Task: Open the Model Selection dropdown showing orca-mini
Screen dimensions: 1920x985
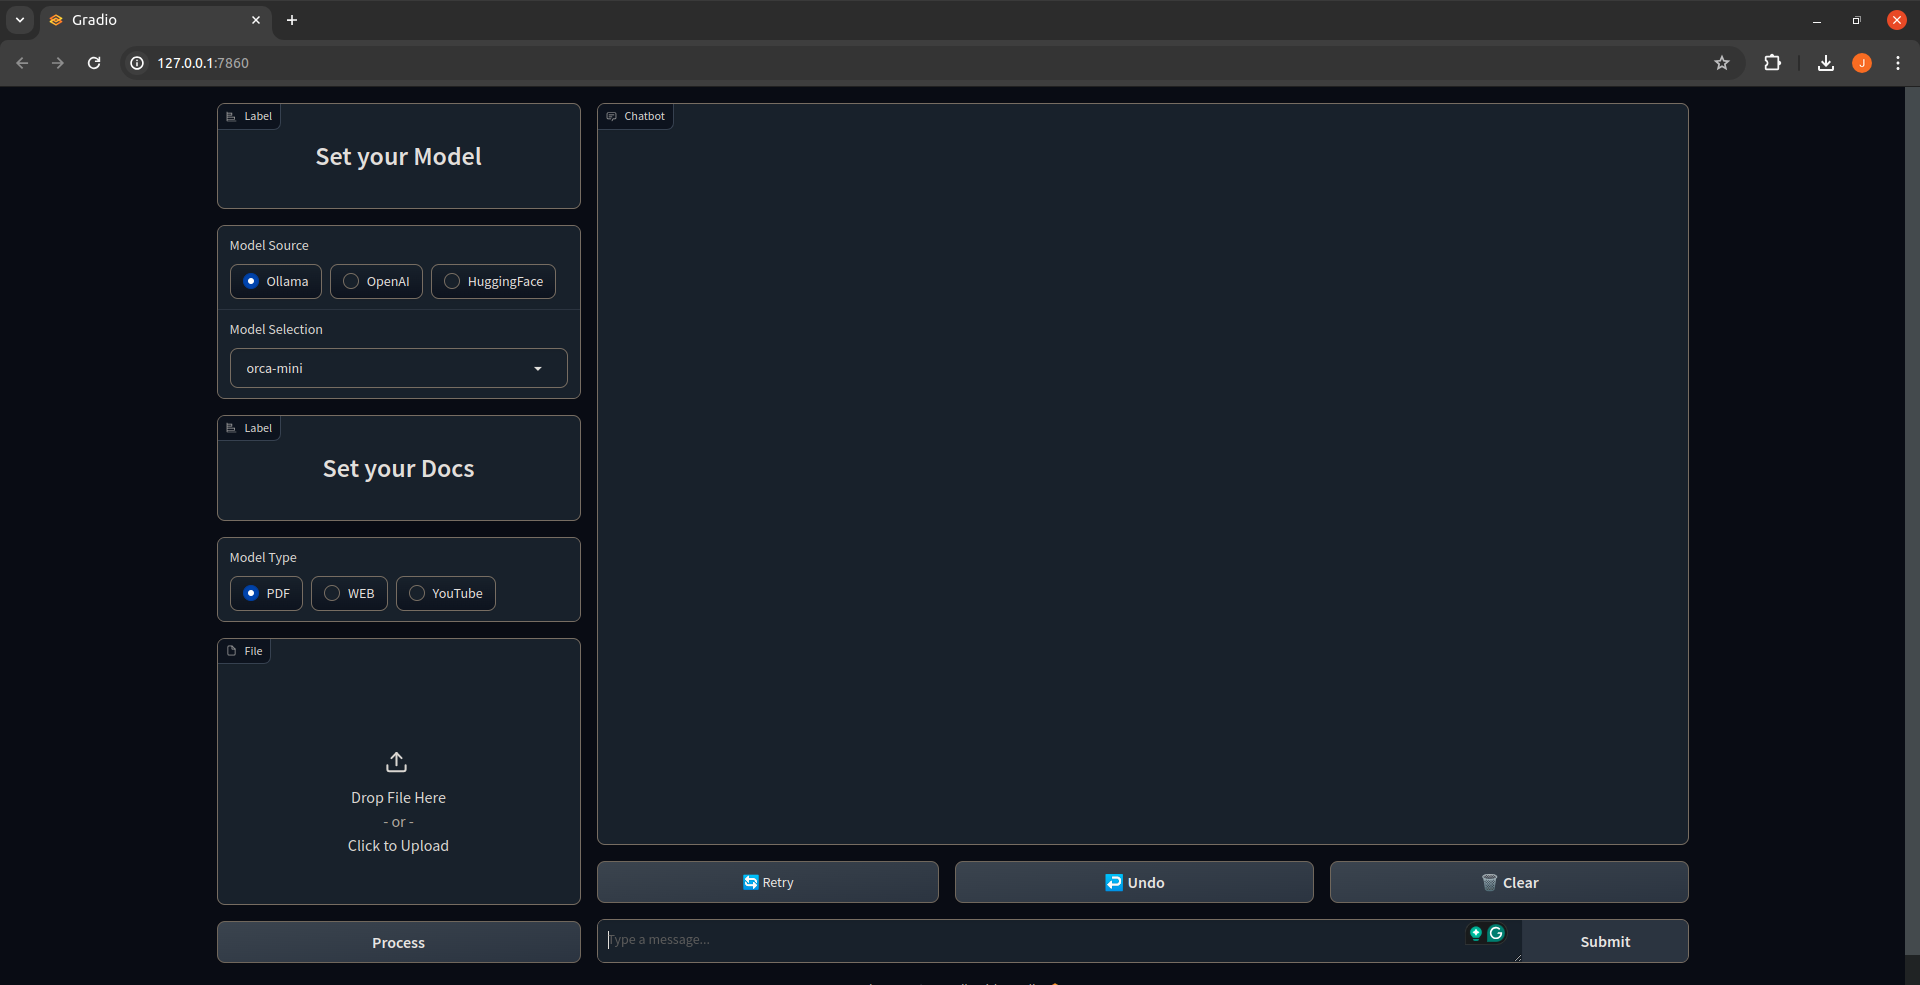Action: (399, 368)
